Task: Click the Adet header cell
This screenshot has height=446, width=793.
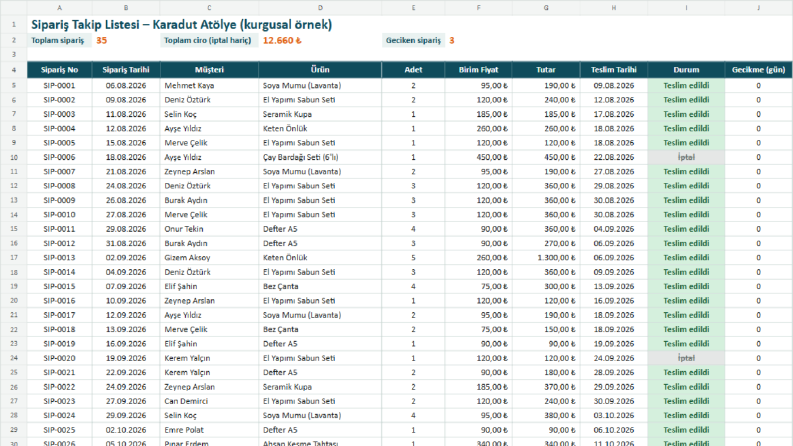Action: click(413, 70)
